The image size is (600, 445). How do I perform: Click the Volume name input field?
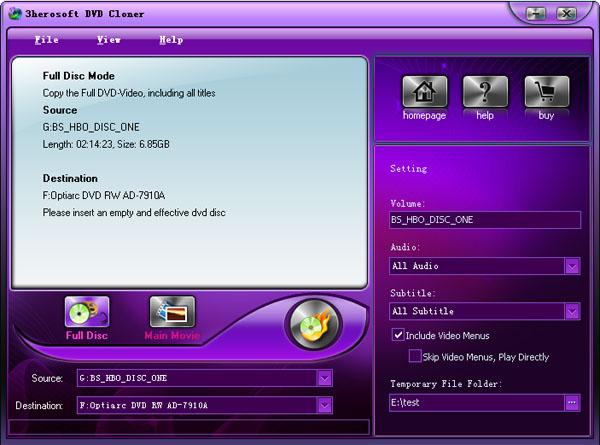485,220
